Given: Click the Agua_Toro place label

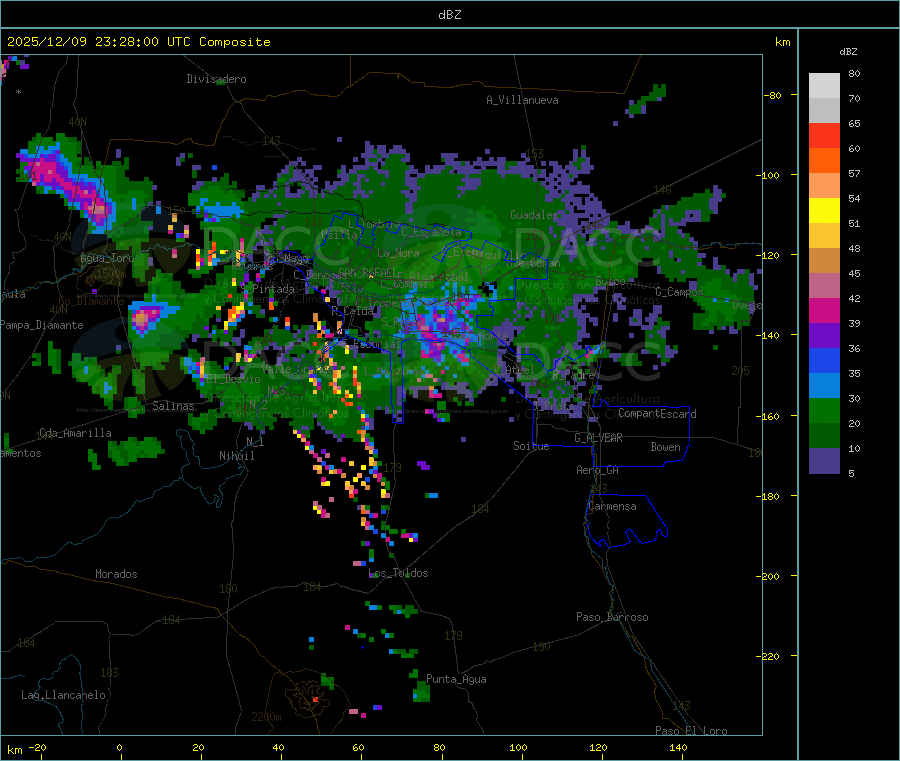Looking at the screenshot, I should [107, 258].
